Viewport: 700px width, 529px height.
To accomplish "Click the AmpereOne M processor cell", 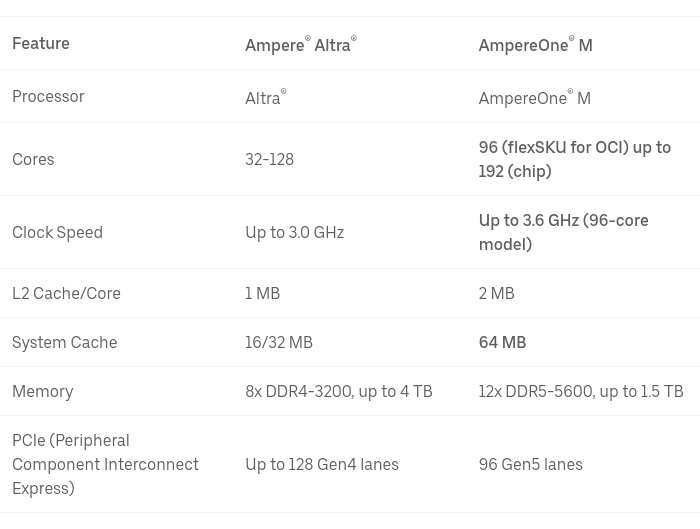I will [x=534, y=97].
